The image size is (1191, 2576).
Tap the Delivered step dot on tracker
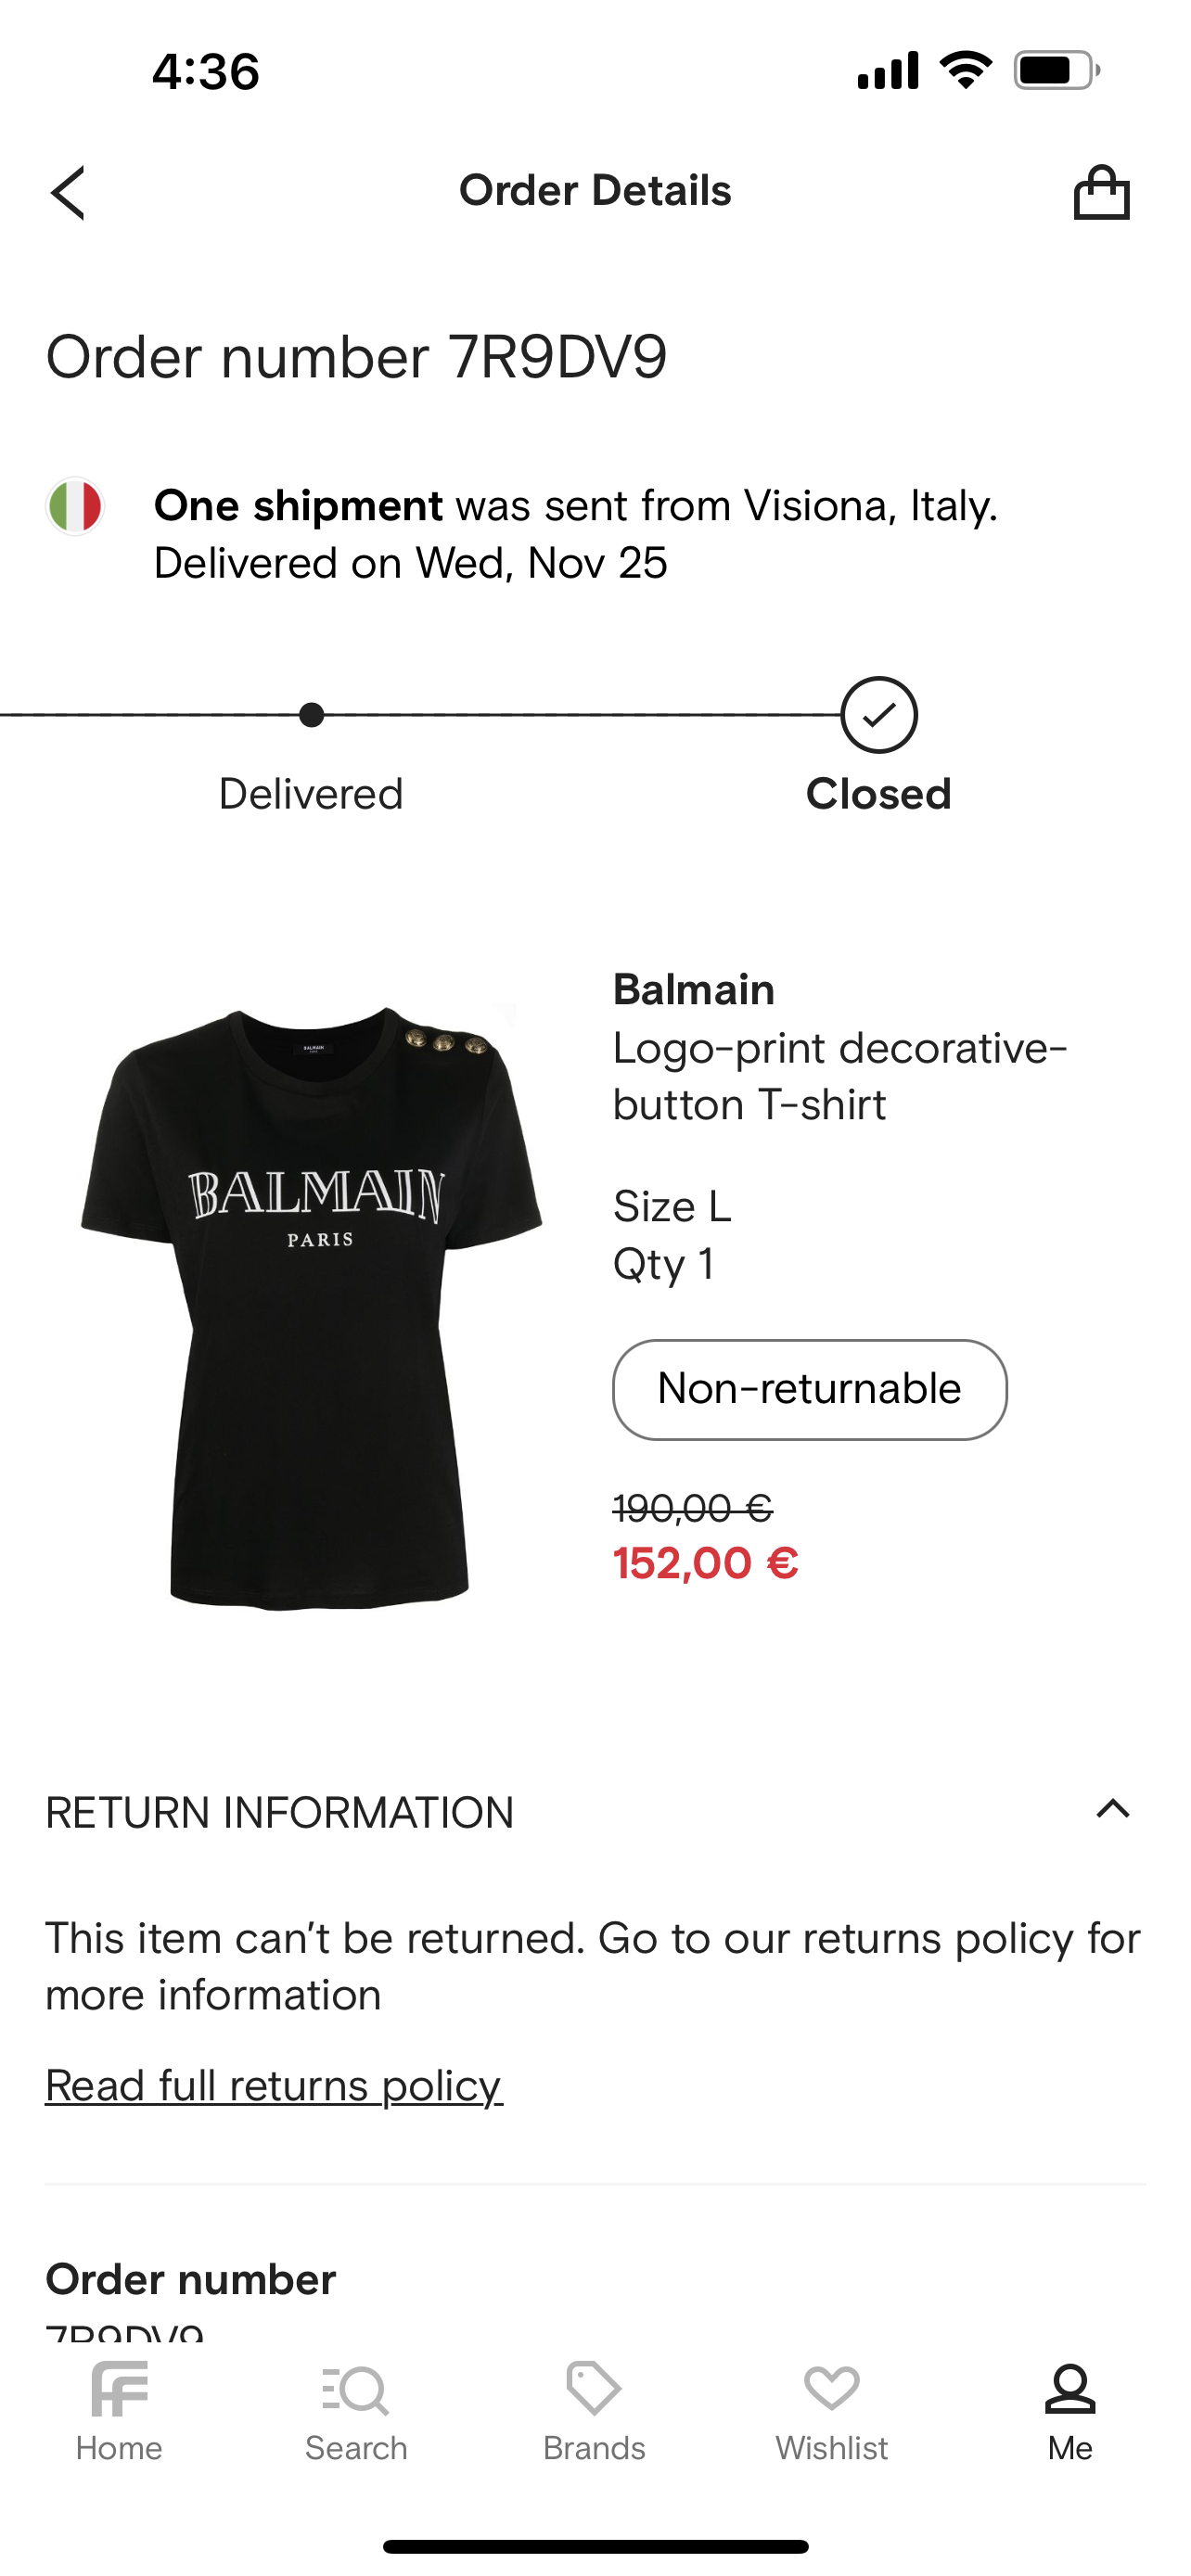point(311,715)
